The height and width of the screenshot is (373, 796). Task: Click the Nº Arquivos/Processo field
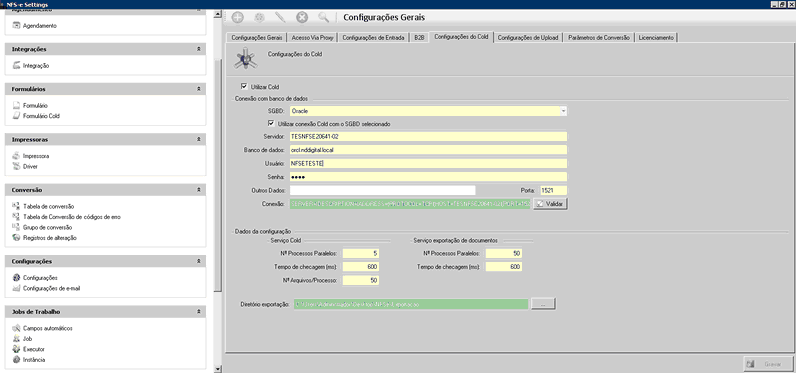pos(361,280)
